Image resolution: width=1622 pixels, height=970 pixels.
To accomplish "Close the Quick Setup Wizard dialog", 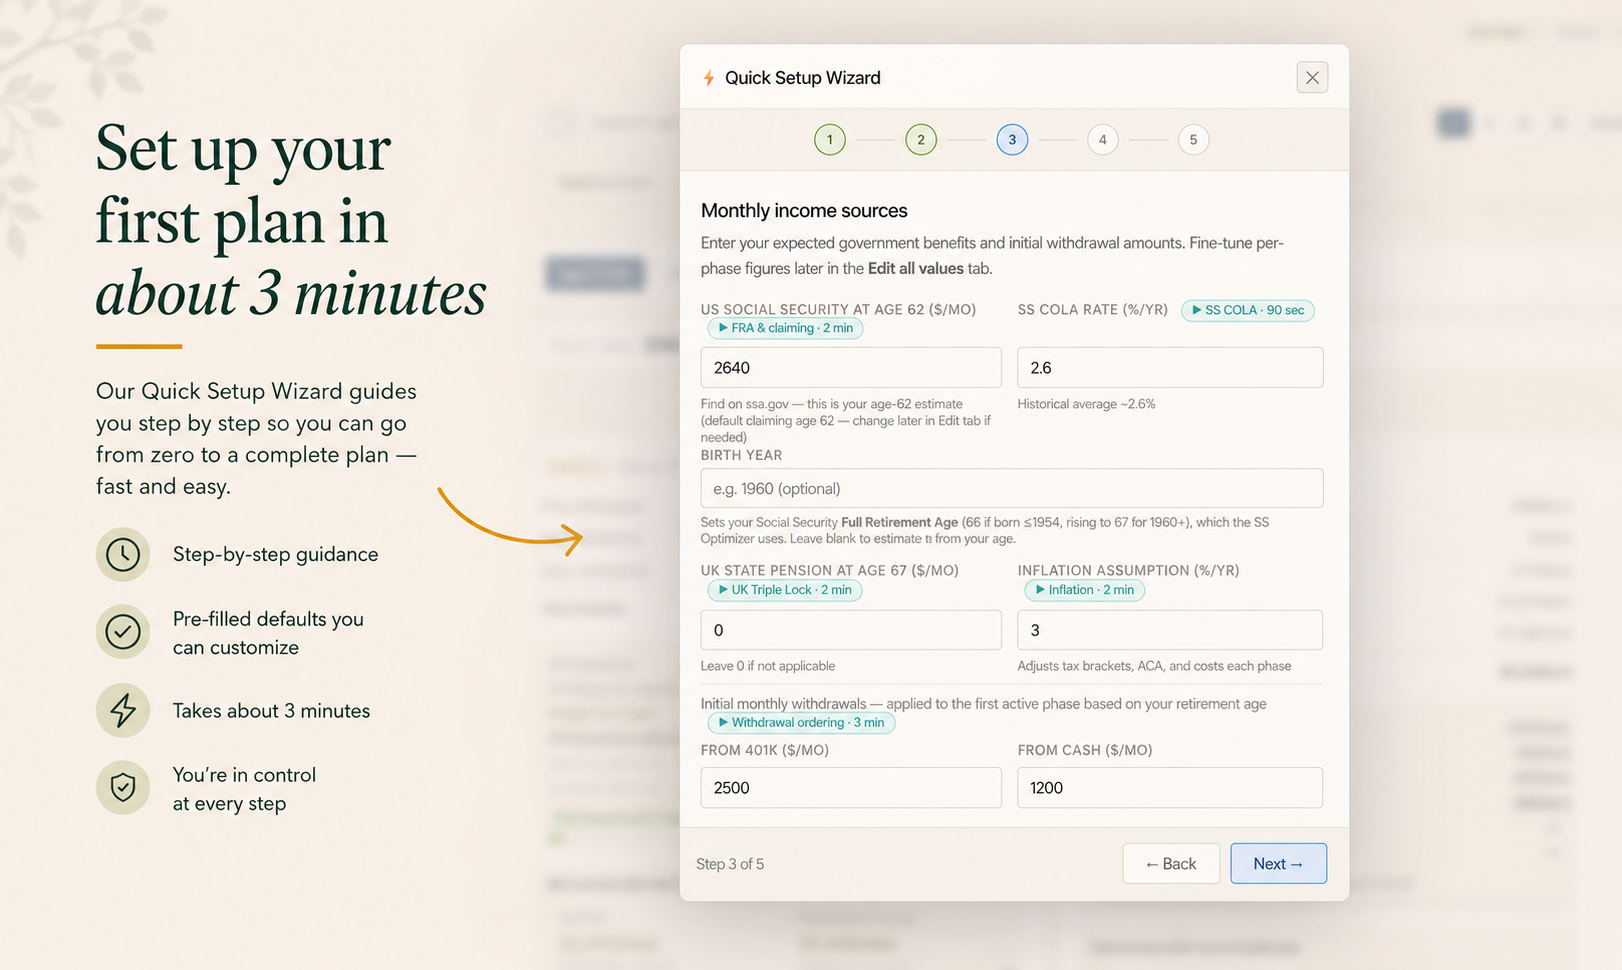I will 1312,78.
